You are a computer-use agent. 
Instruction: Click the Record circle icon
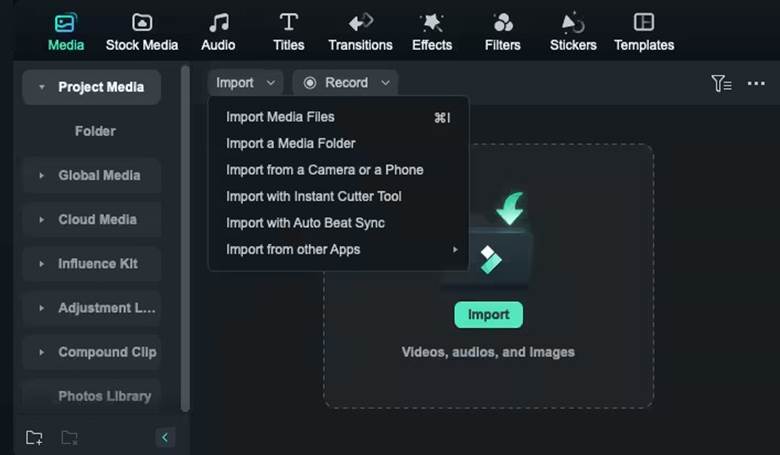point(310,83)
